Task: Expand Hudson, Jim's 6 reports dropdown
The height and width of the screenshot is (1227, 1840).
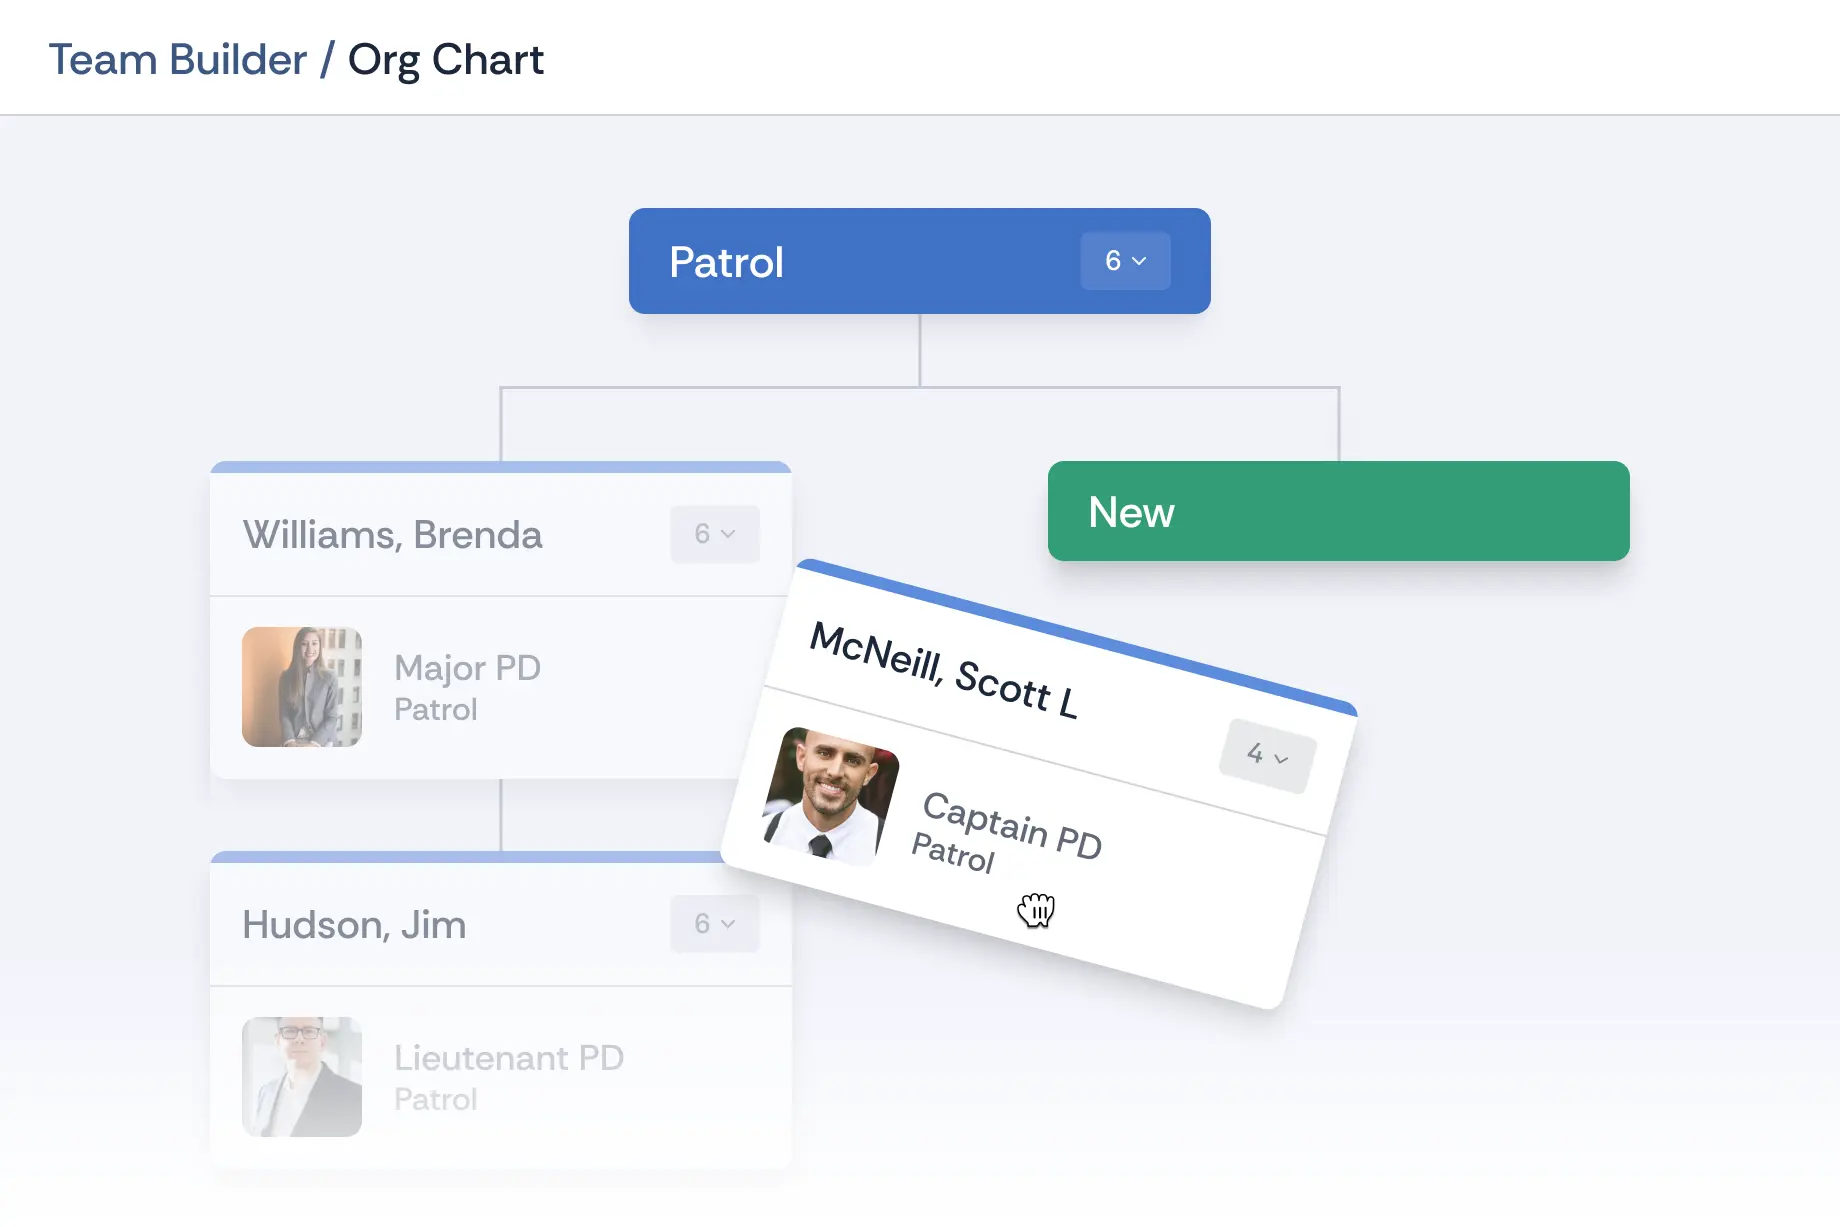Action: pos(714,924)
